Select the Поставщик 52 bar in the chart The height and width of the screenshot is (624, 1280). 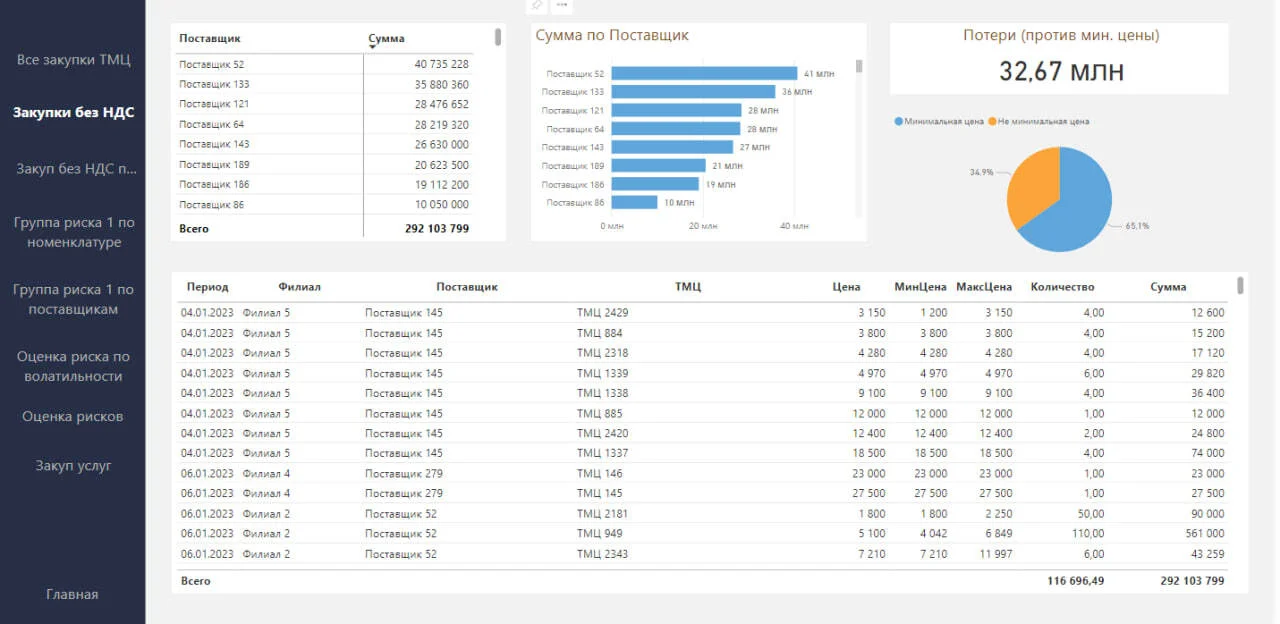point(704,73)
